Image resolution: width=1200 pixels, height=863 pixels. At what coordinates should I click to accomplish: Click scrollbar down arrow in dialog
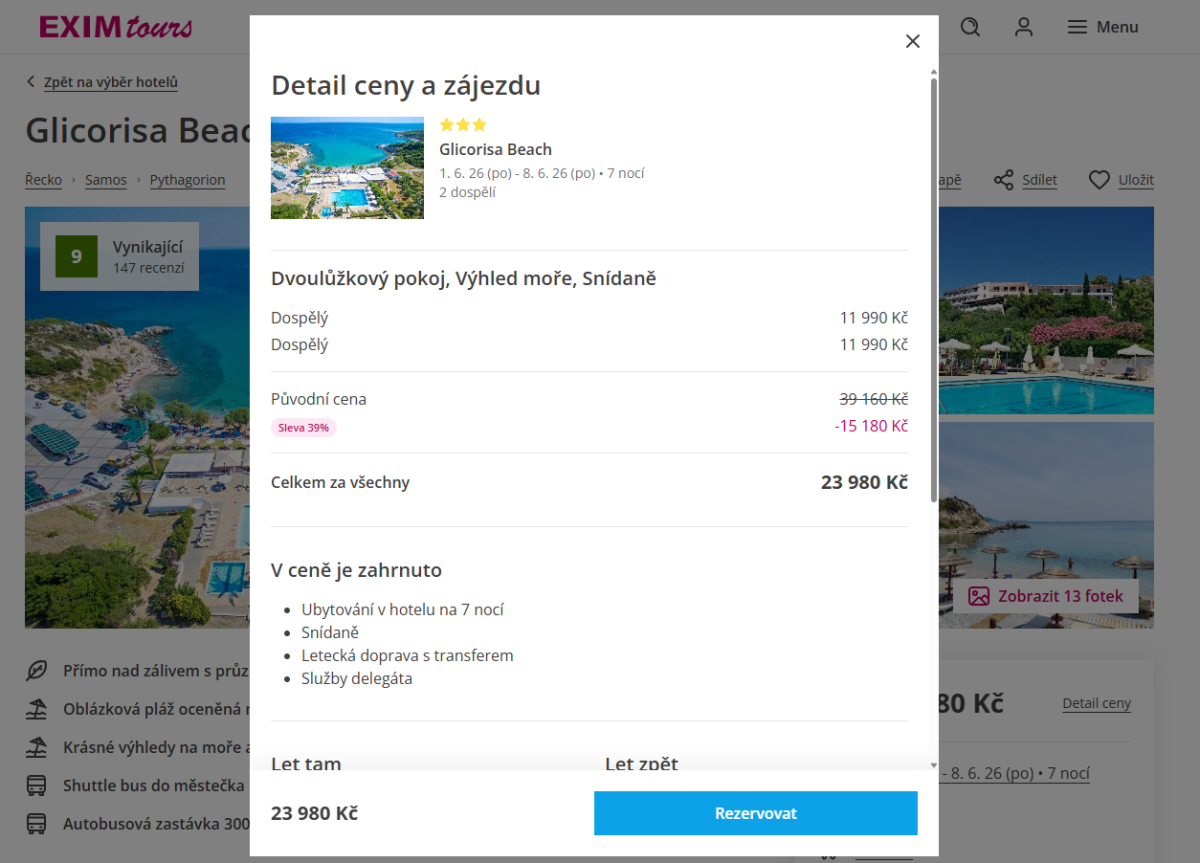click(934, 765)
